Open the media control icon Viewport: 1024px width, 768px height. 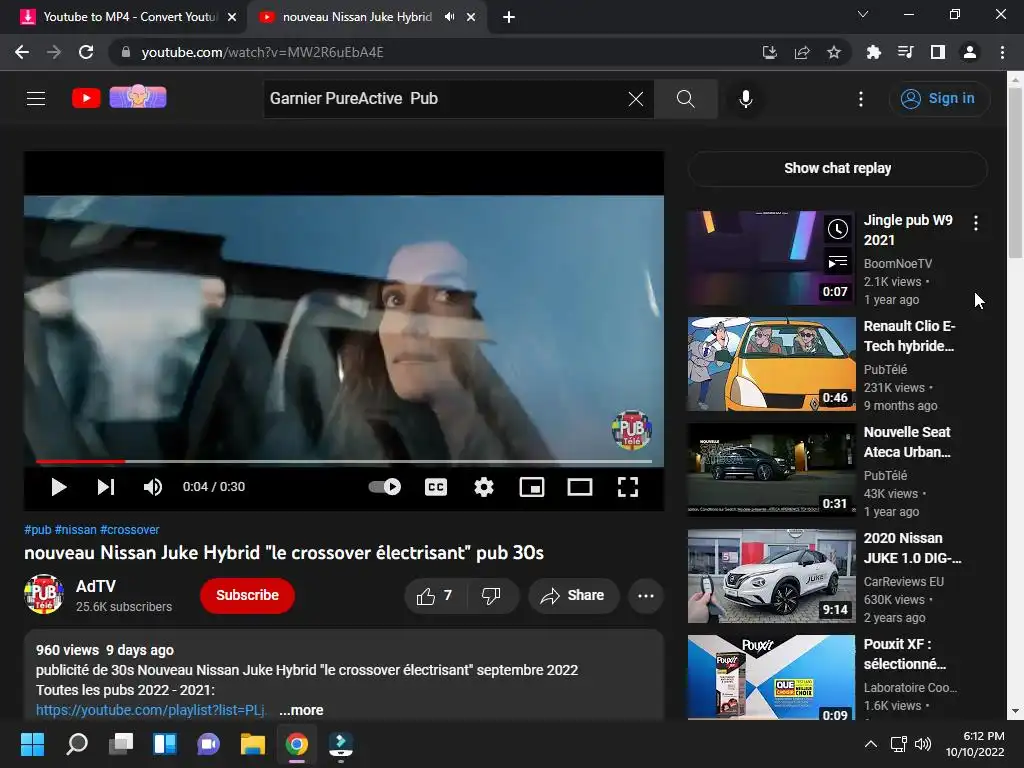coord(905,52)
